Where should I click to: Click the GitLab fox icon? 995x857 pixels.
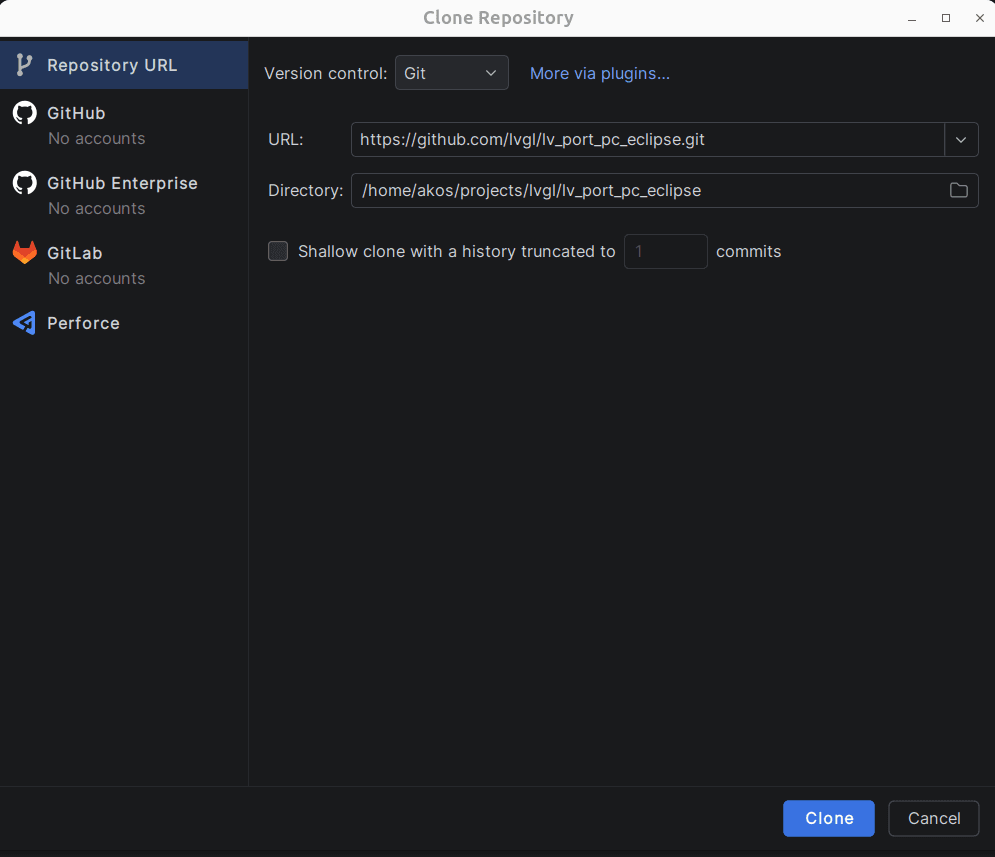pyautogui.click(x=25, y=252)
